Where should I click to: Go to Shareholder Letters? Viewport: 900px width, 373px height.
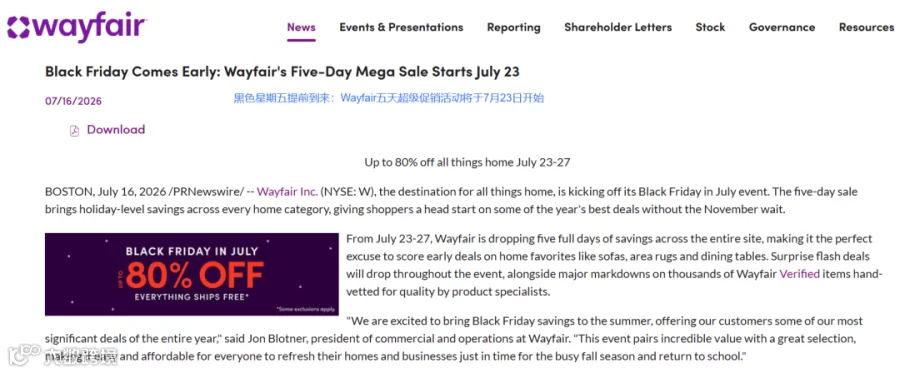(618, 27)
